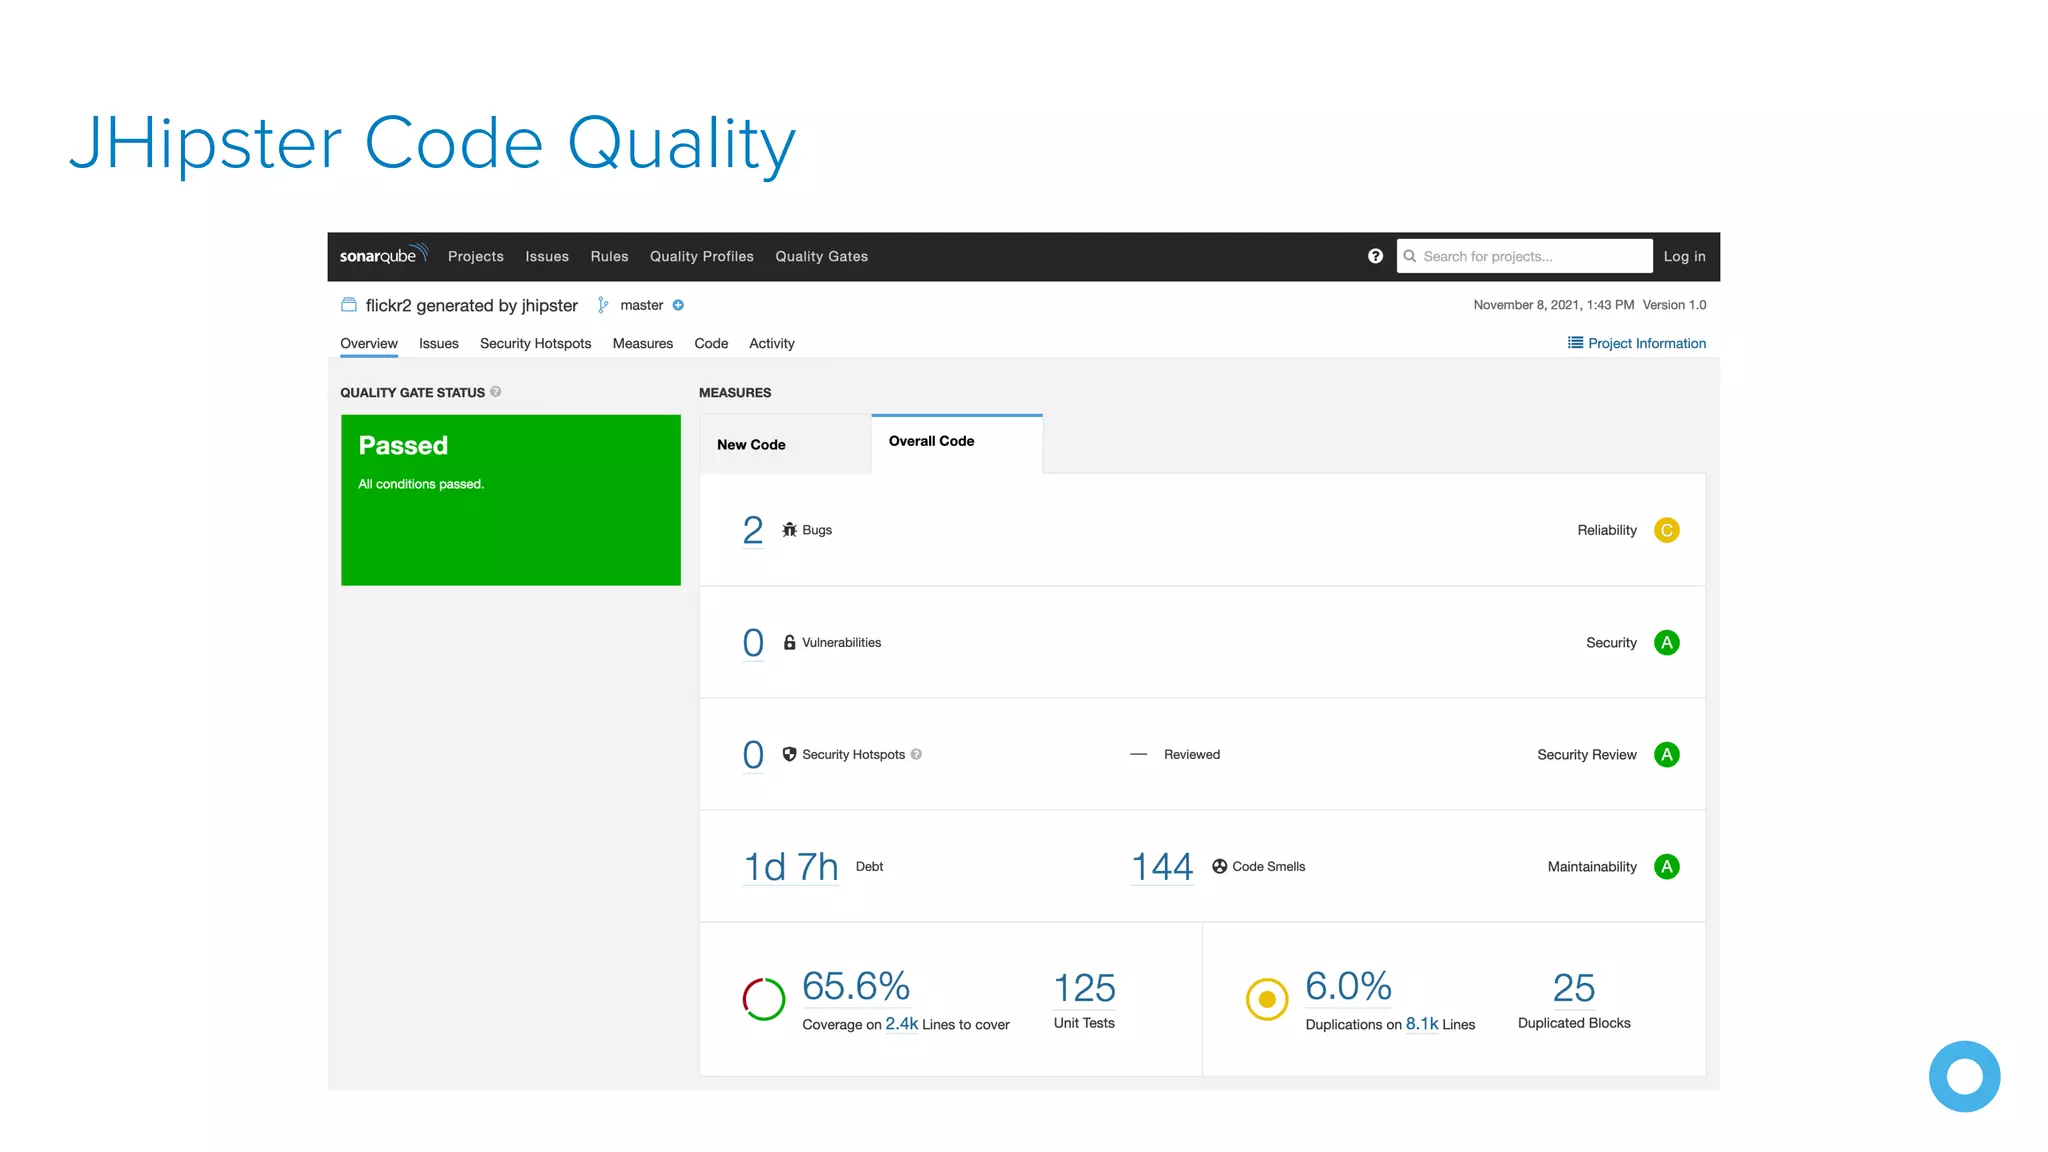2048x1152 pixels.
Task: Click the Maintainability A rating badge
Action: click(x=1666, y=866)
